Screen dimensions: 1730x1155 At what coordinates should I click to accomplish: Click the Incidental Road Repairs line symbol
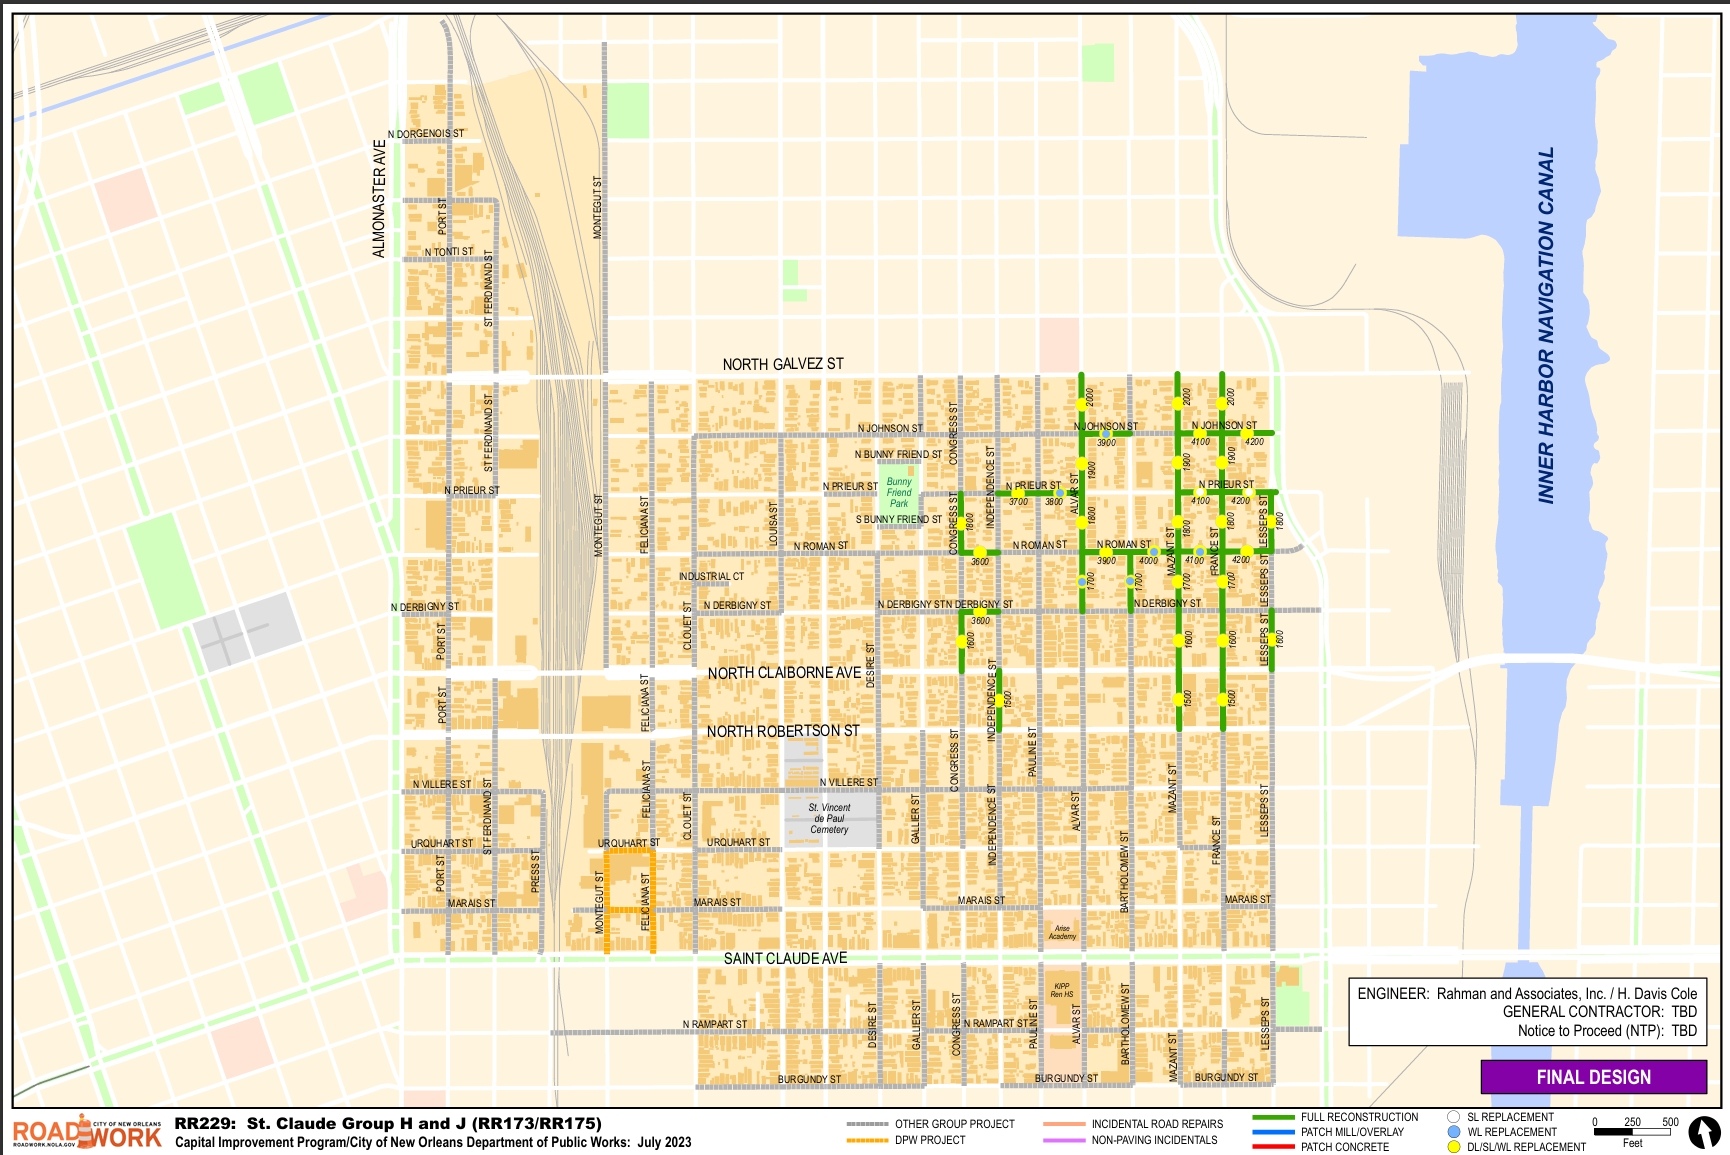tap(1064, 1124)
